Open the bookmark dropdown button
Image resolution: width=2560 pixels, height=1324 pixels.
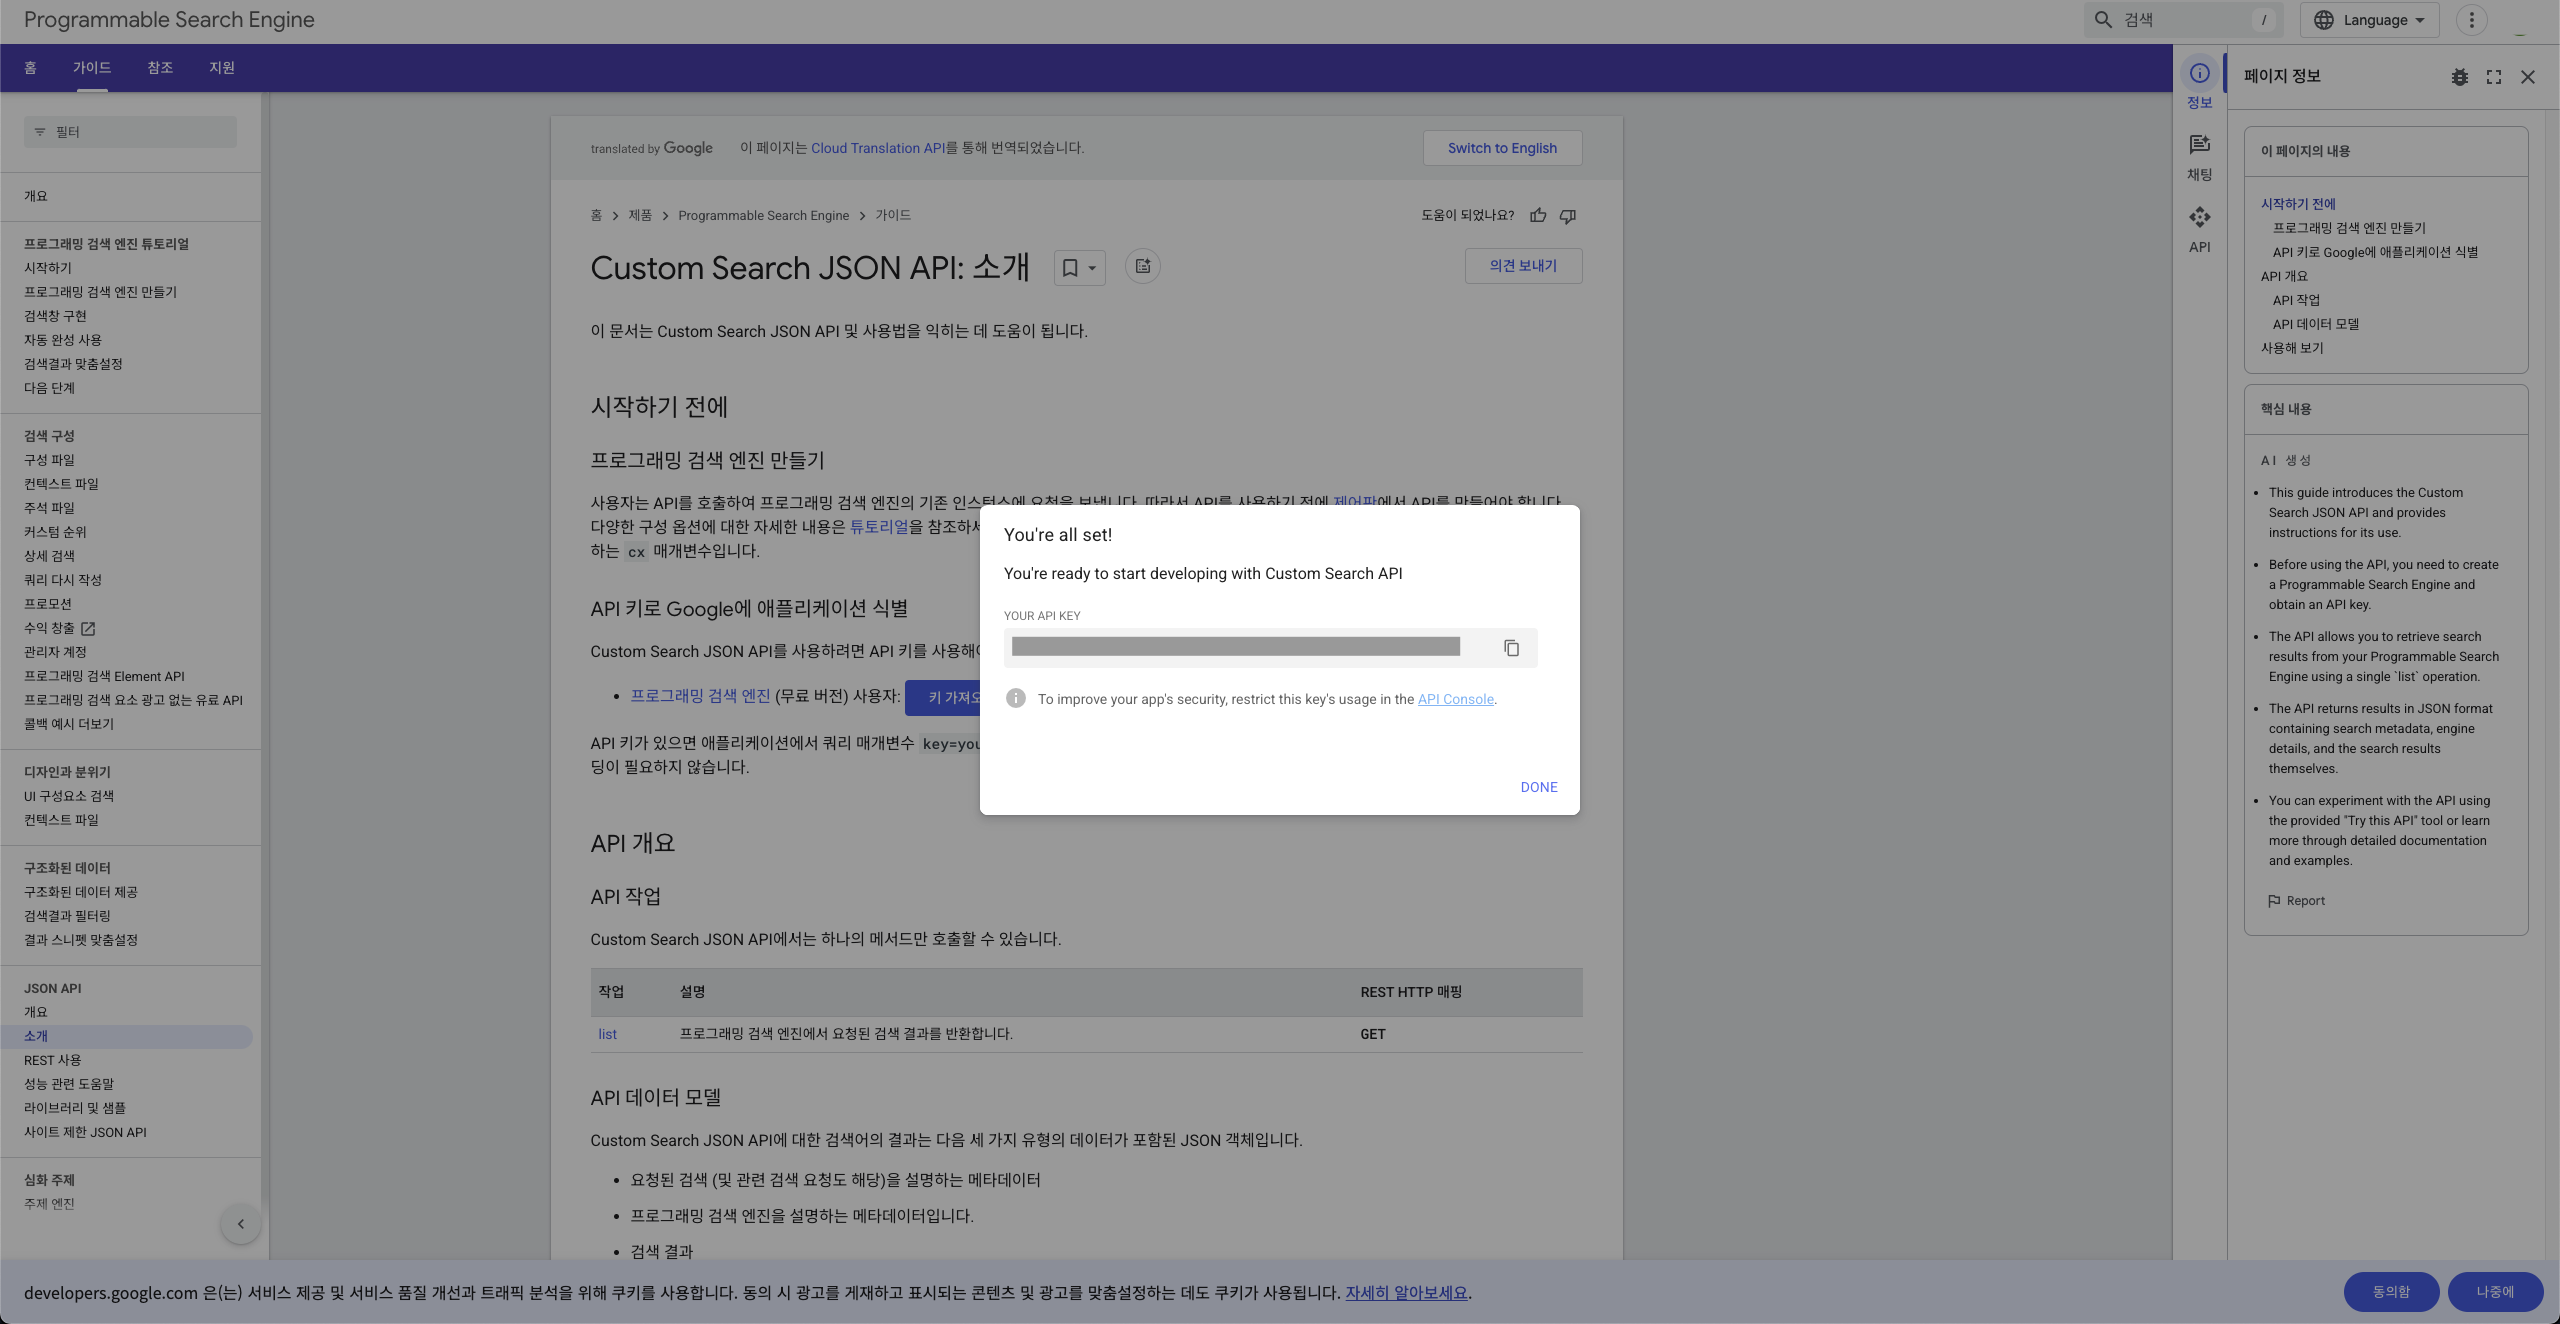tap(1079, 267)
